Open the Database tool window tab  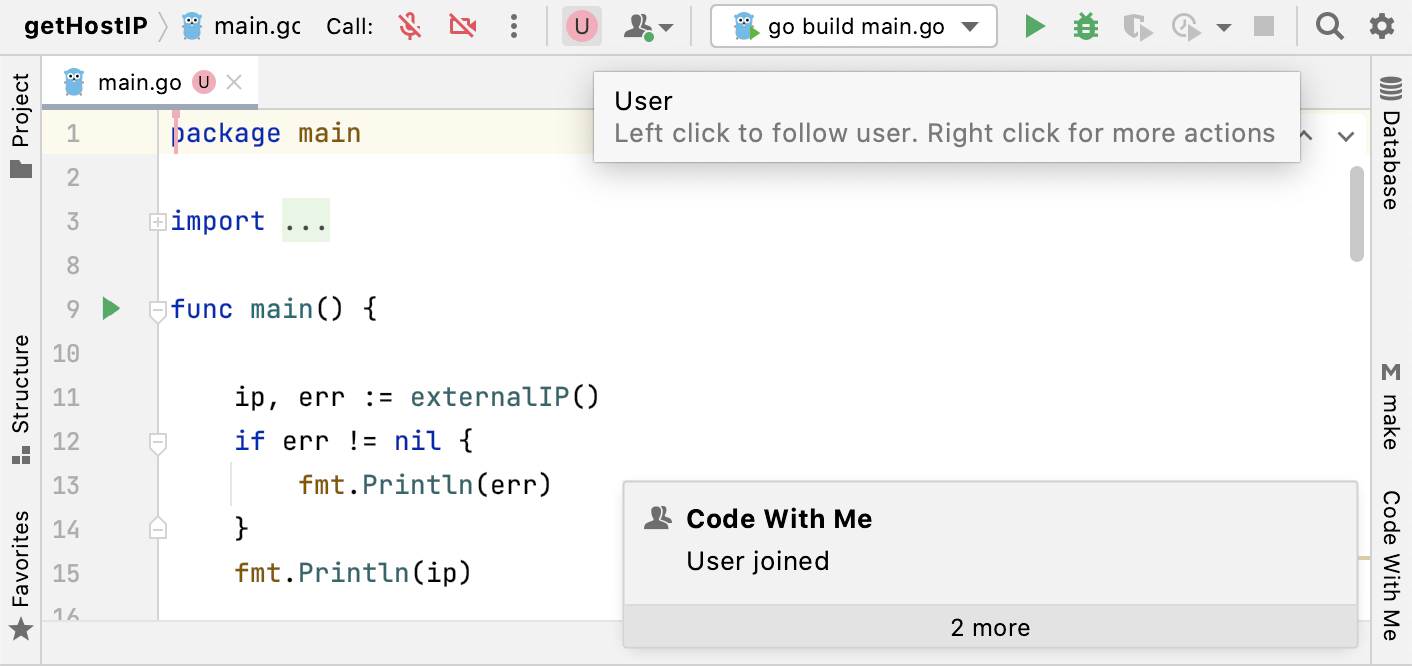pyautogui.click(x=1391, y=145)
